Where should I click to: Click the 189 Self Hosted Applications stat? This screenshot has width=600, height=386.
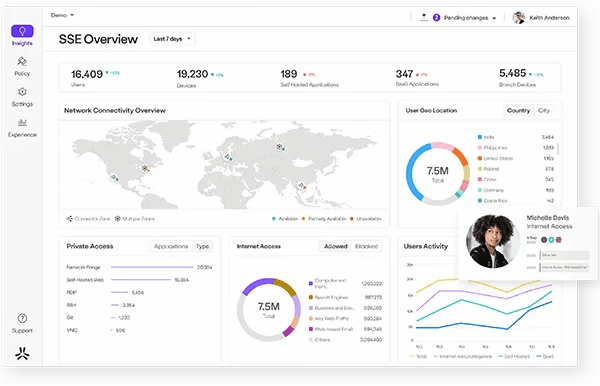point(309,78)
